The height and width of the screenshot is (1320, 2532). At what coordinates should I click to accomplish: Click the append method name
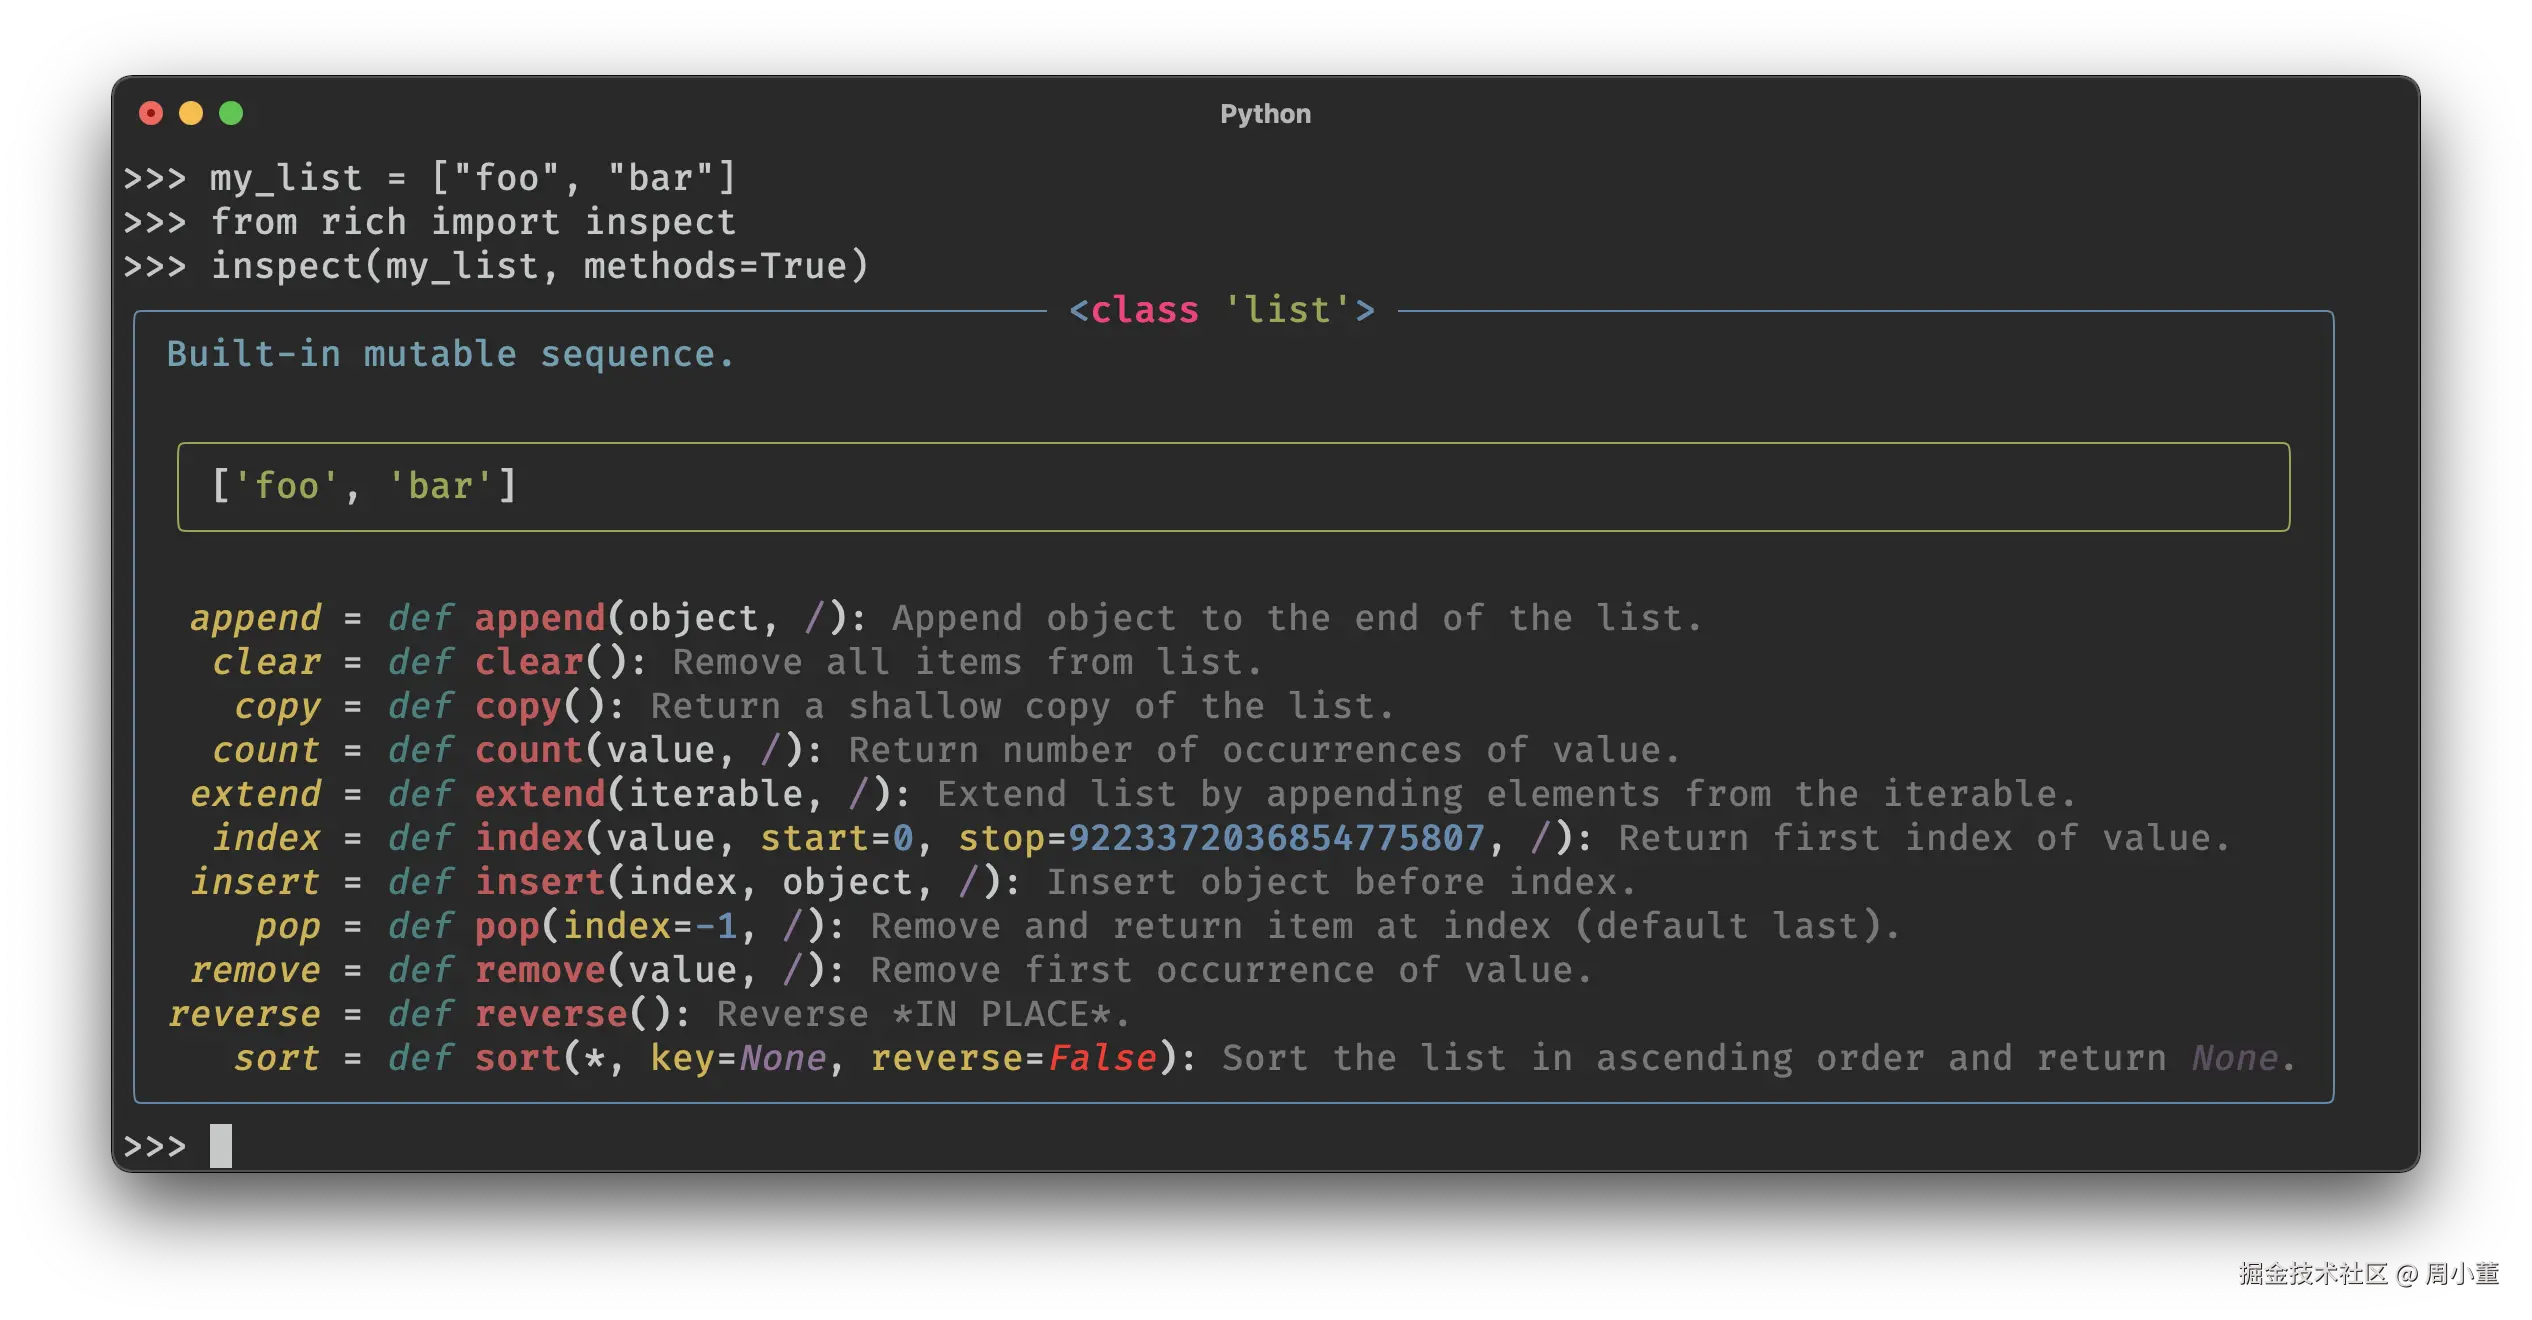click(256, 618)
